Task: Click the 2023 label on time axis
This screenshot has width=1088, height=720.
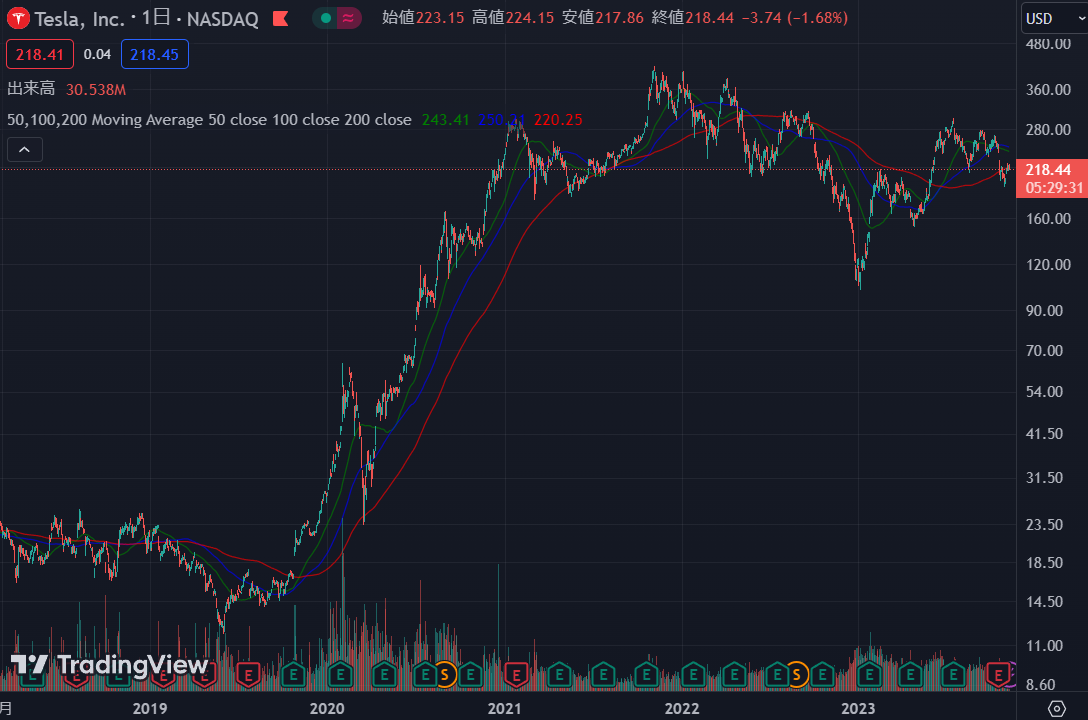Action: pos(858,709)
